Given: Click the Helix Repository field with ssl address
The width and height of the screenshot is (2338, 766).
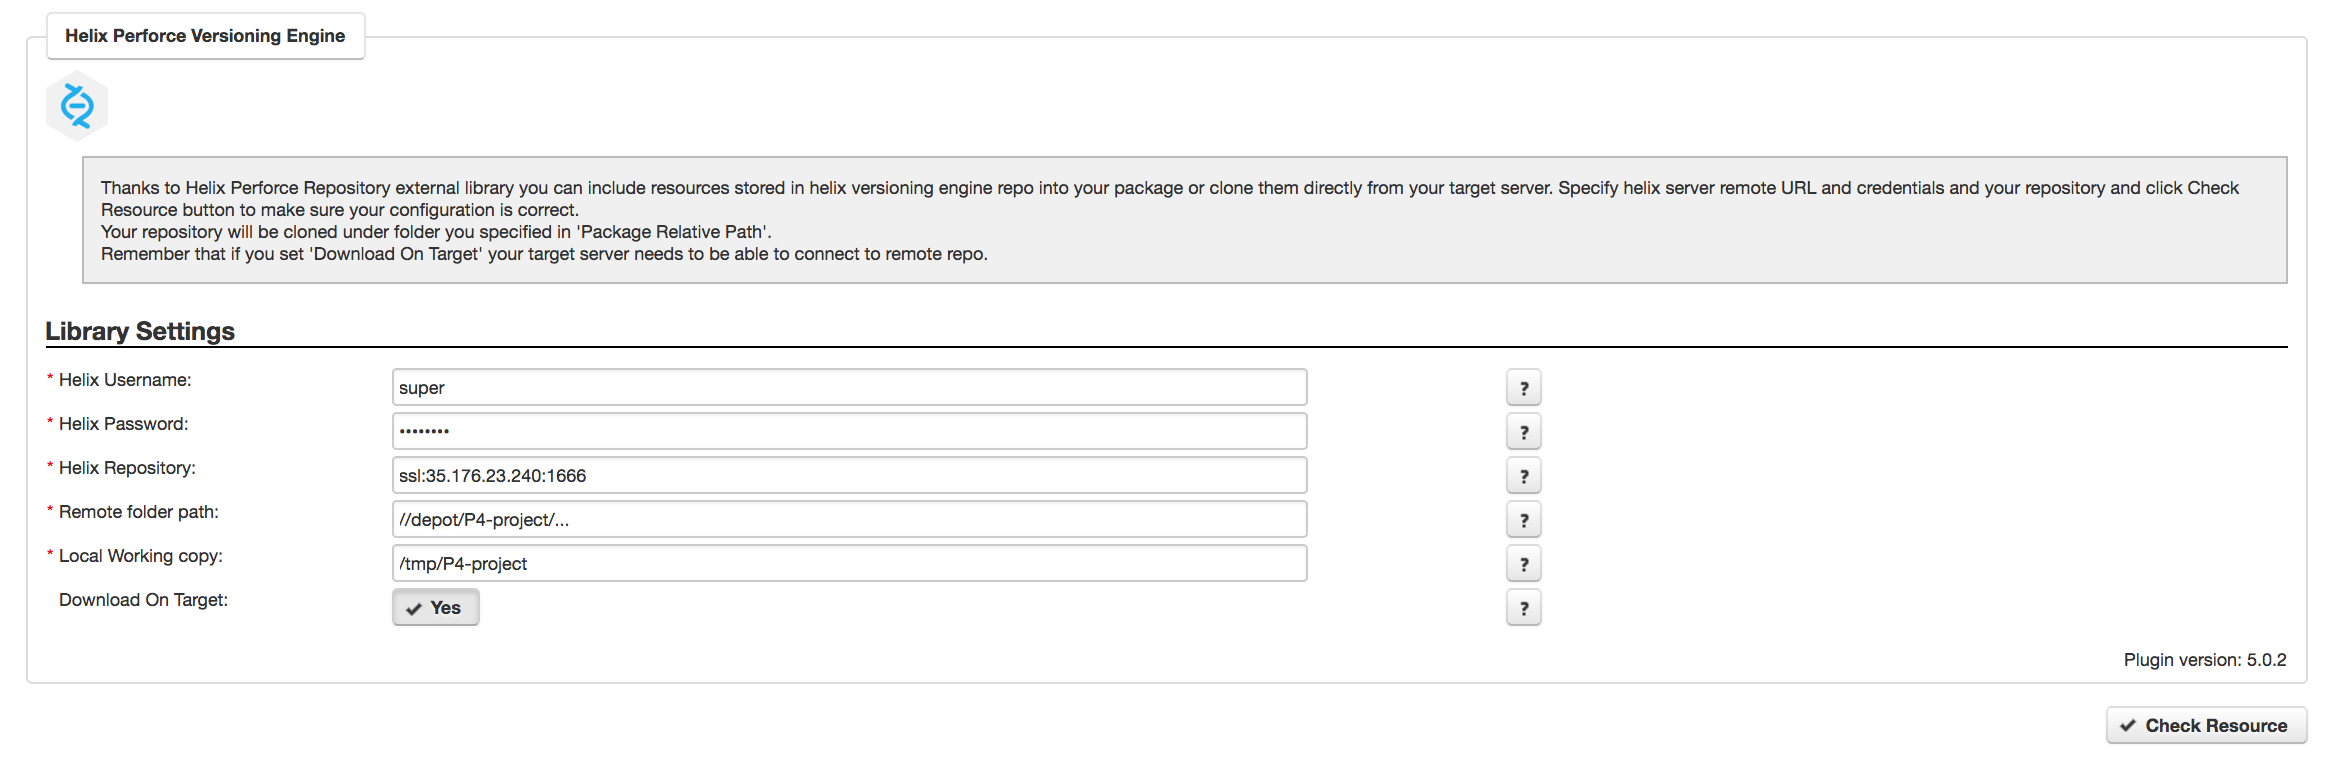Looking at the screenshot, I should [849, 475].
